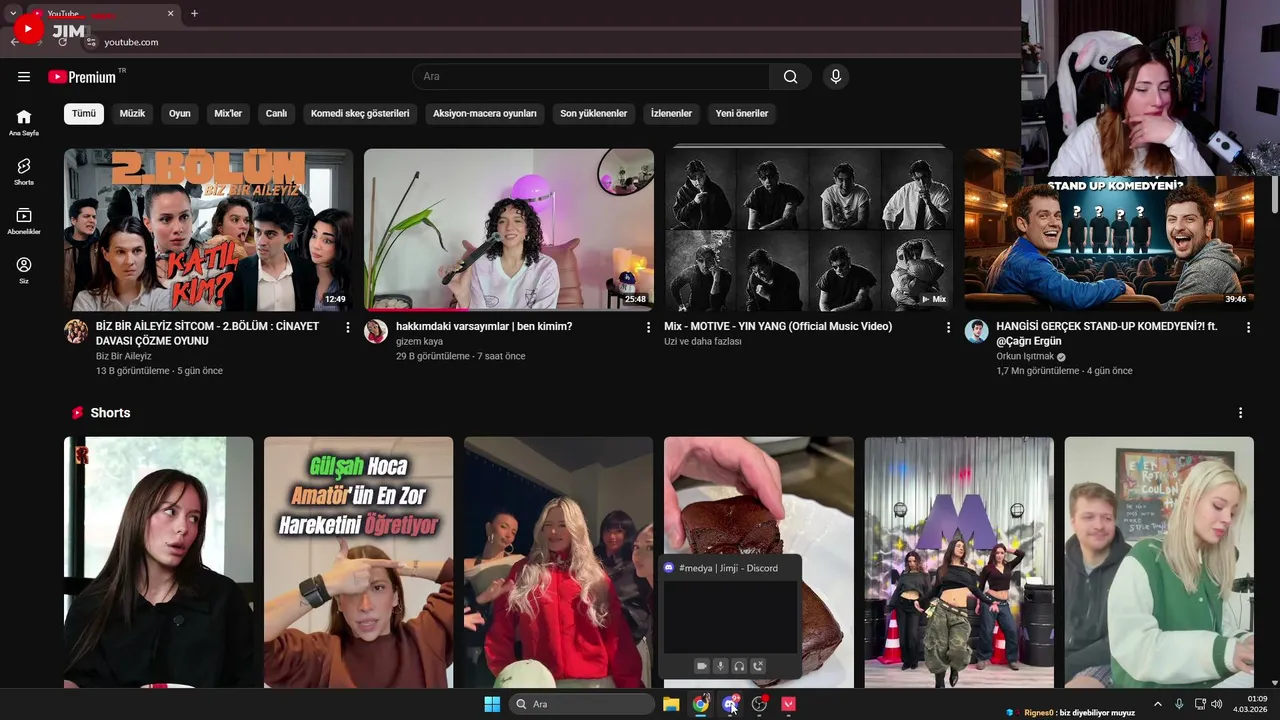Open options for BİZ BİR AİLEYİZ SİTCOM video
Screen dimensions: 1280x720
pyautogui.click(x=348, y=327)
